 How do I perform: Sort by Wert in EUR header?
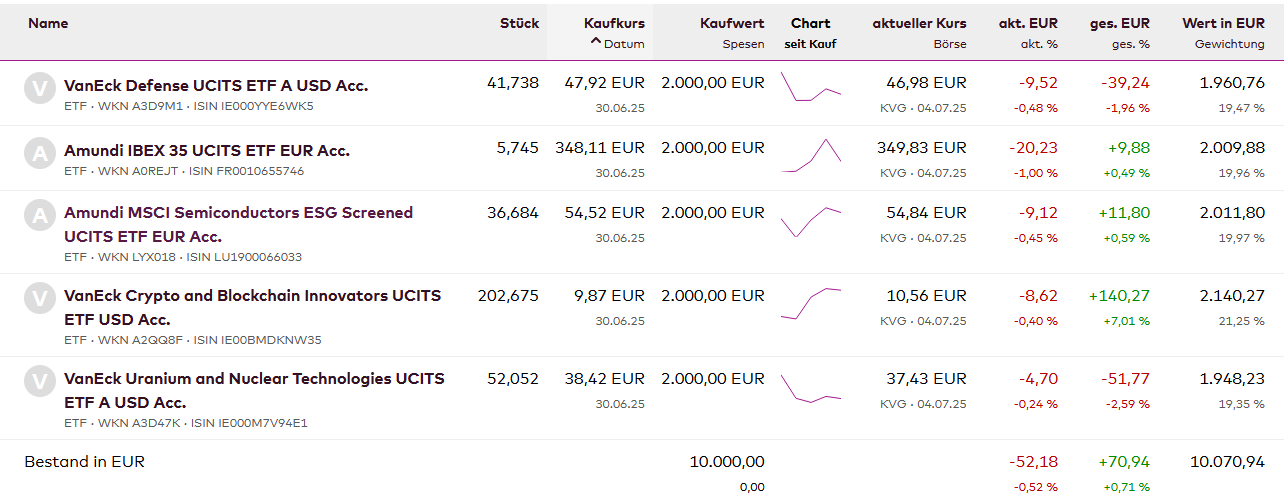pos(1223,23)
